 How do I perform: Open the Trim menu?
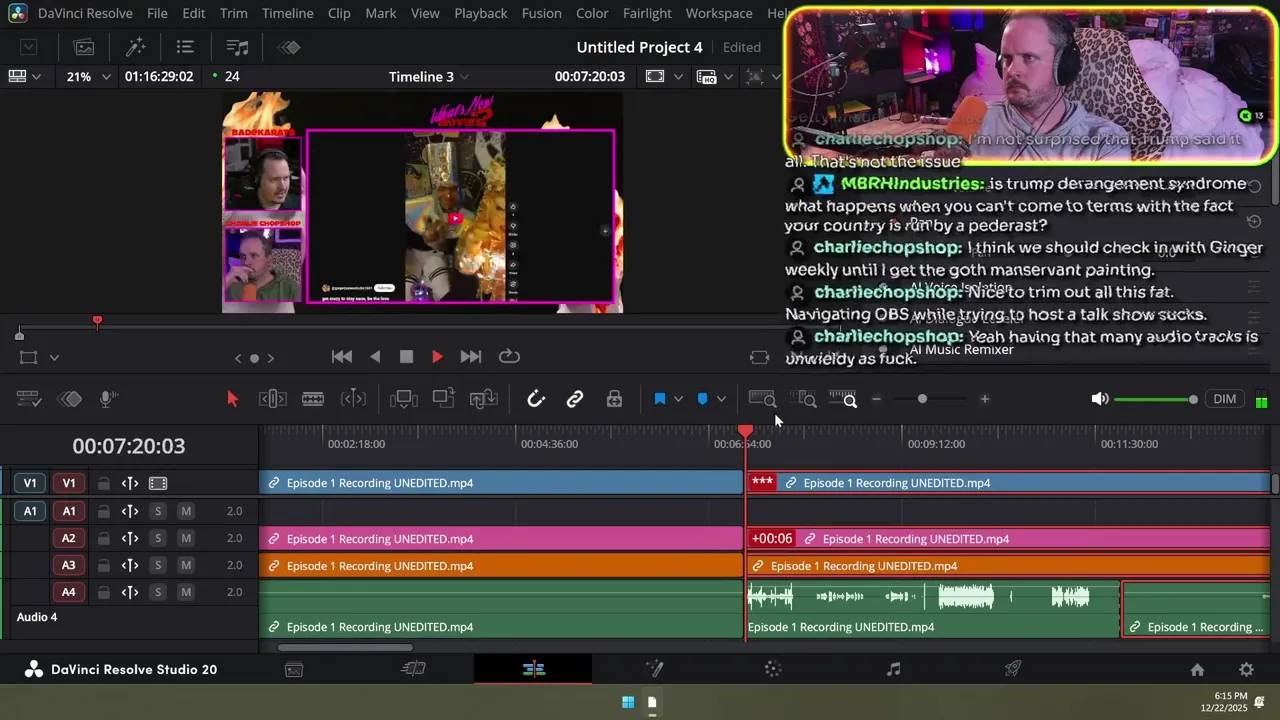[x=233, y=13]
